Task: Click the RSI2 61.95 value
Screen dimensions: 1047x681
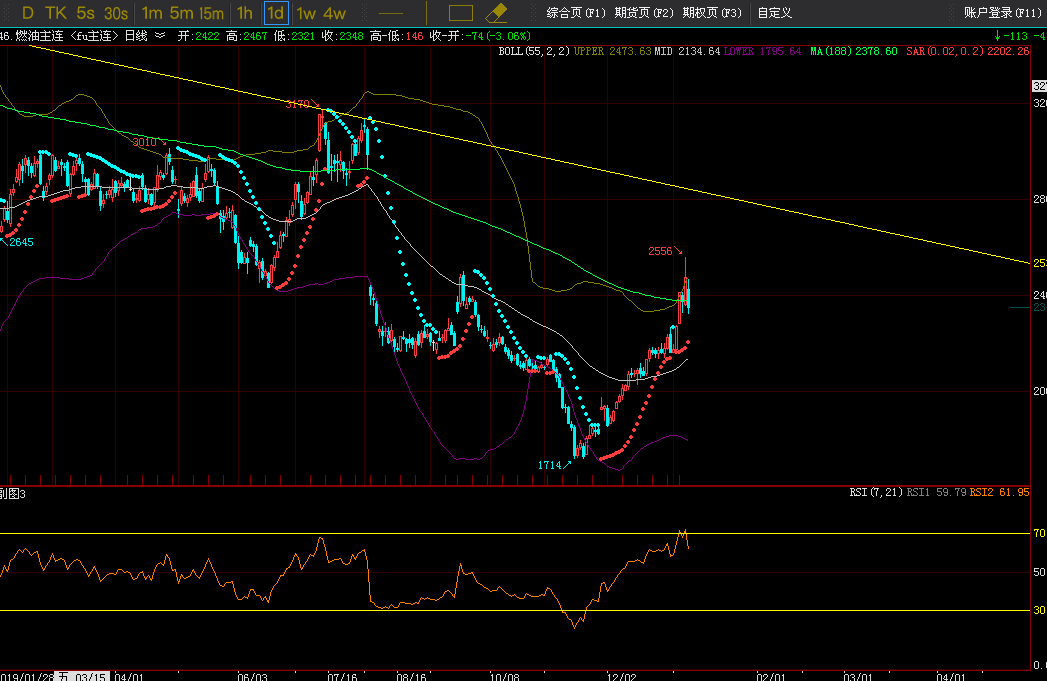Action: 1000,492
